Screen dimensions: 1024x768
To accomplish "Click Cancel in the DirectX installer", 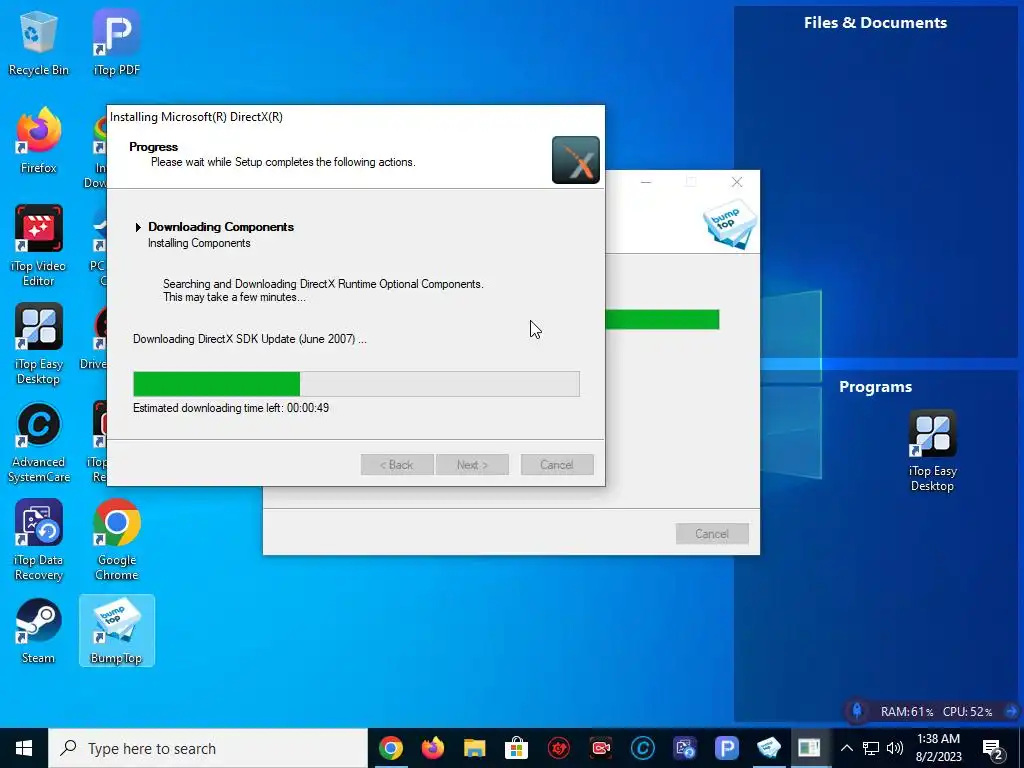I will (557, 464).
